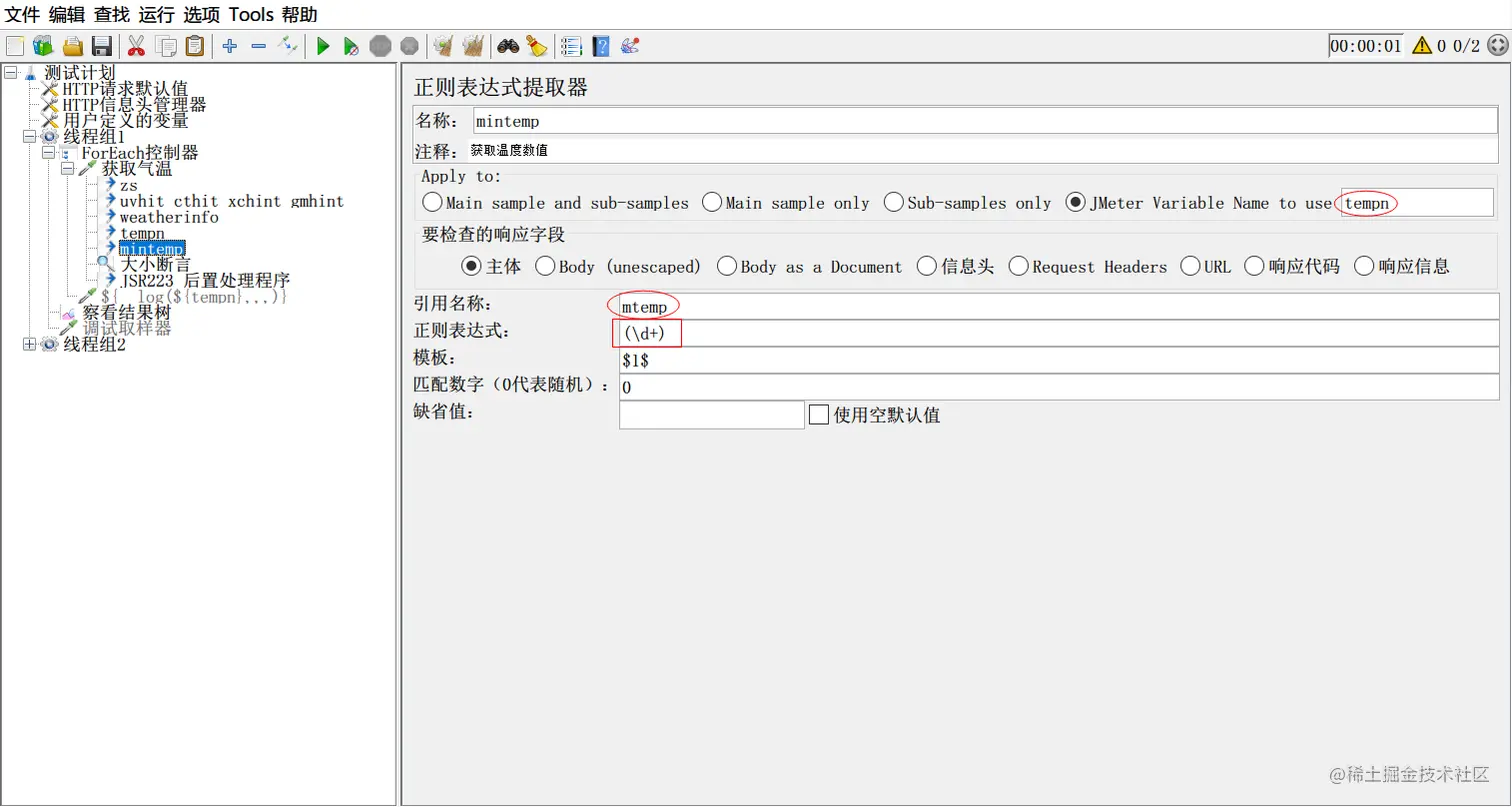1512x807 pixels.
Task: Enable the 使用空默认值 checkbox
Action: click(x=818, y=414)
